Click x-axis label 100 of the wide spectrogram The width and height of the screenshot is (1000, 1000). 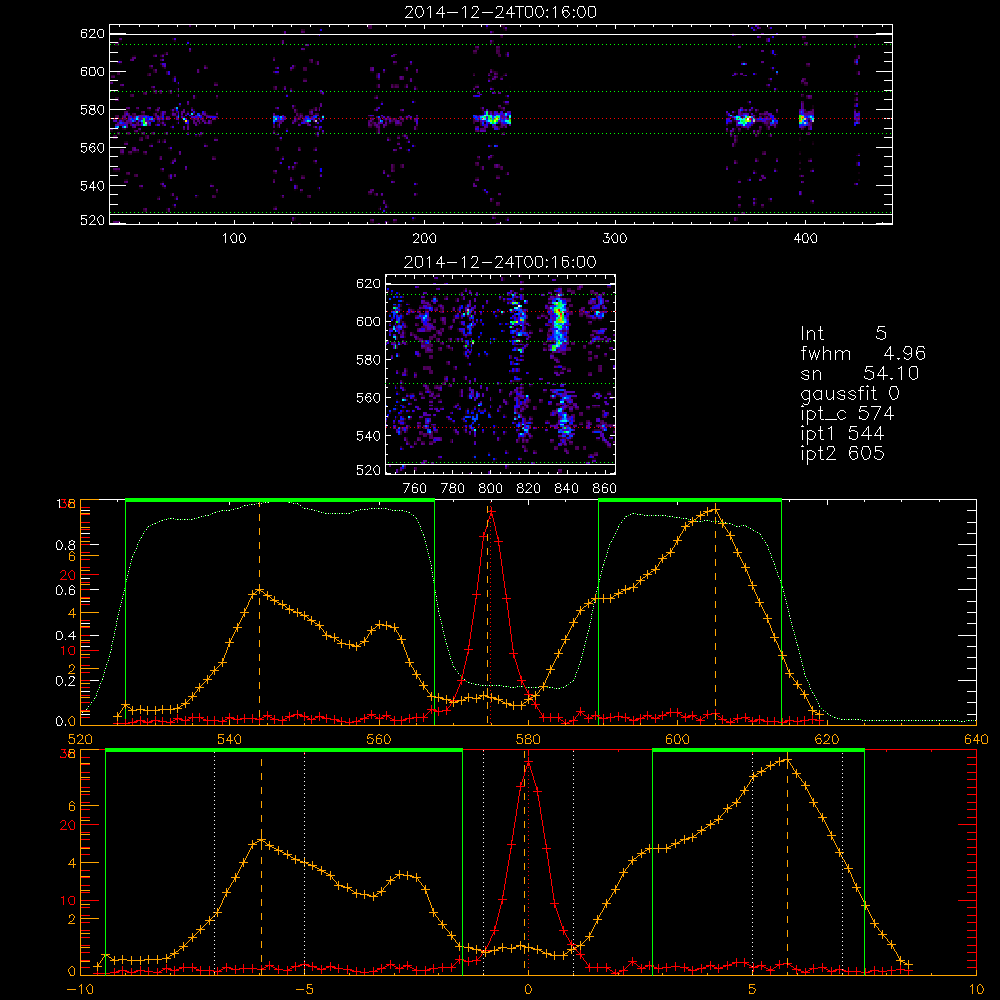[234, 239]
